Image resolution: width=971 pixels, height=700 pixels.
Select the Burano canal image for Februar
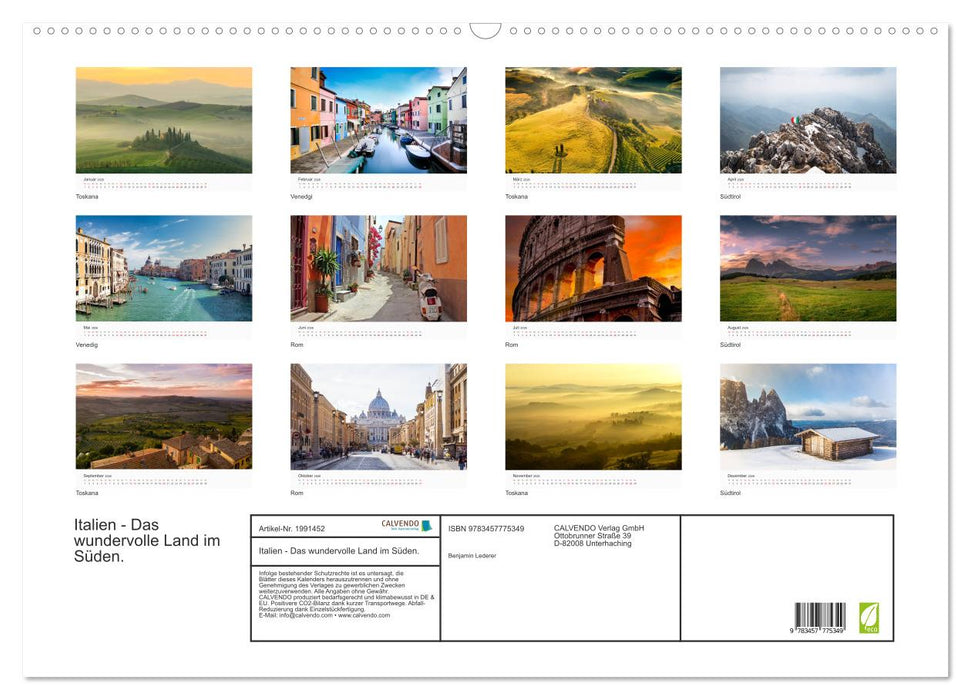coord(378,119)
